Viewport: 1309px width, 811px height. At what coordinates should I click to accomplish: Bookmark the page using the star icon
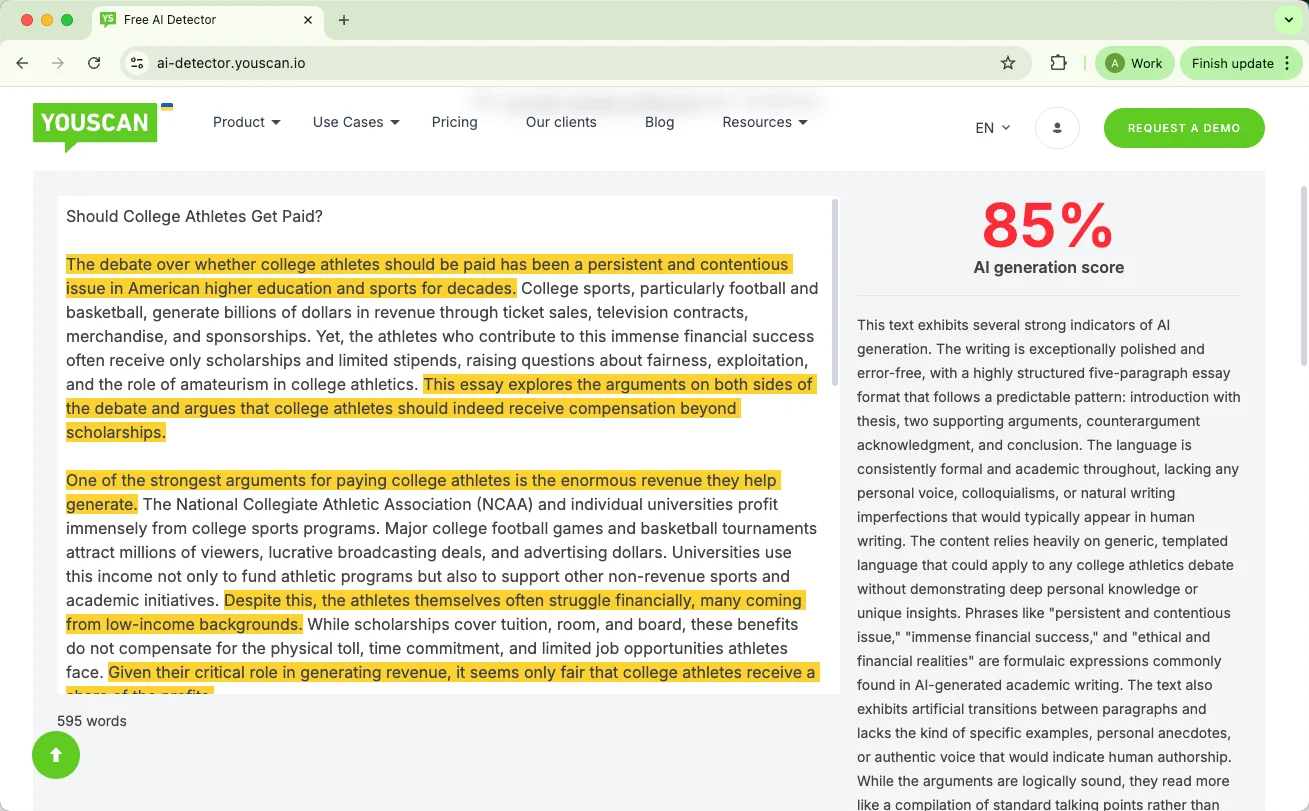click(1007, 62)
